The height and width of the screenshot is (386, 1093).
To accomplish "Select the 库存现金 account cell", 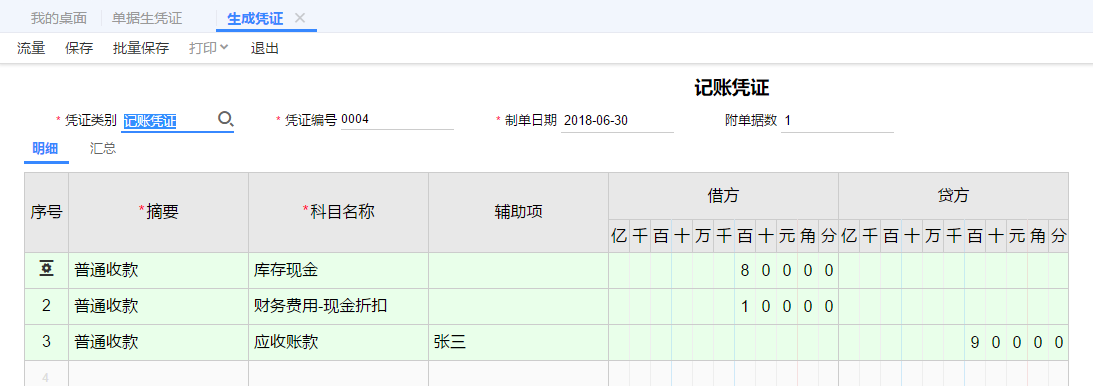I will click(339, 270).
